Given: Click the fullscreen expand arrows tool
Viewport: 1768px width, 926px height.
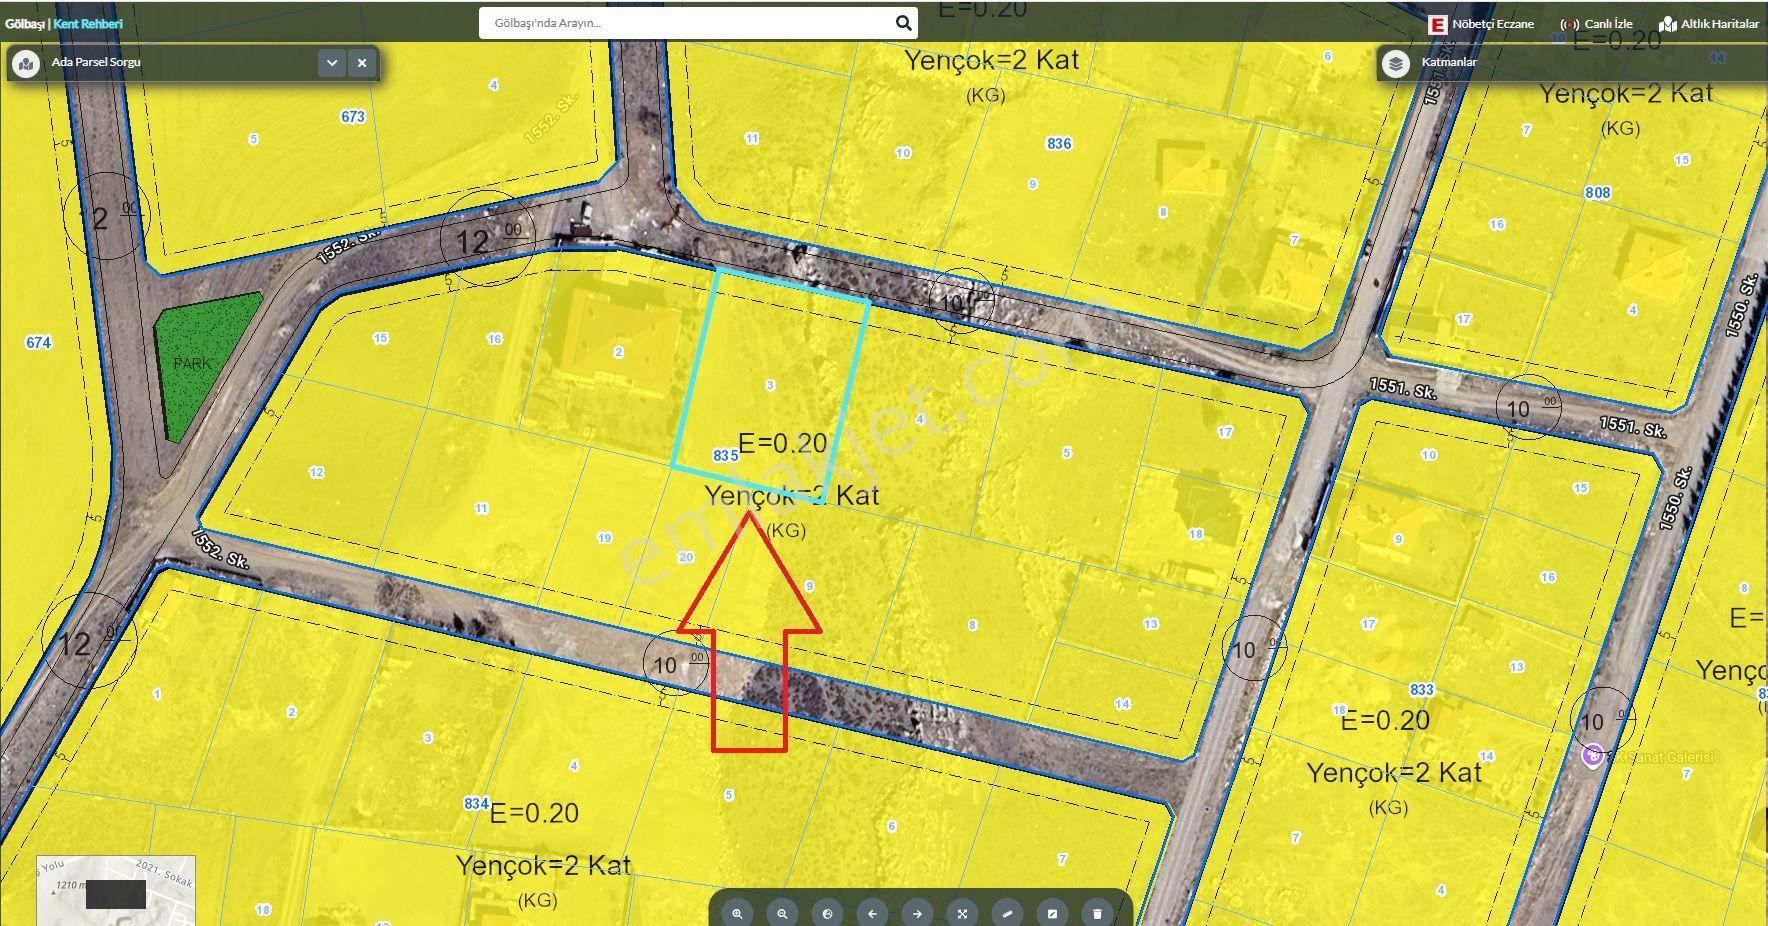Looking at the screenshot, I should [962, 913].
